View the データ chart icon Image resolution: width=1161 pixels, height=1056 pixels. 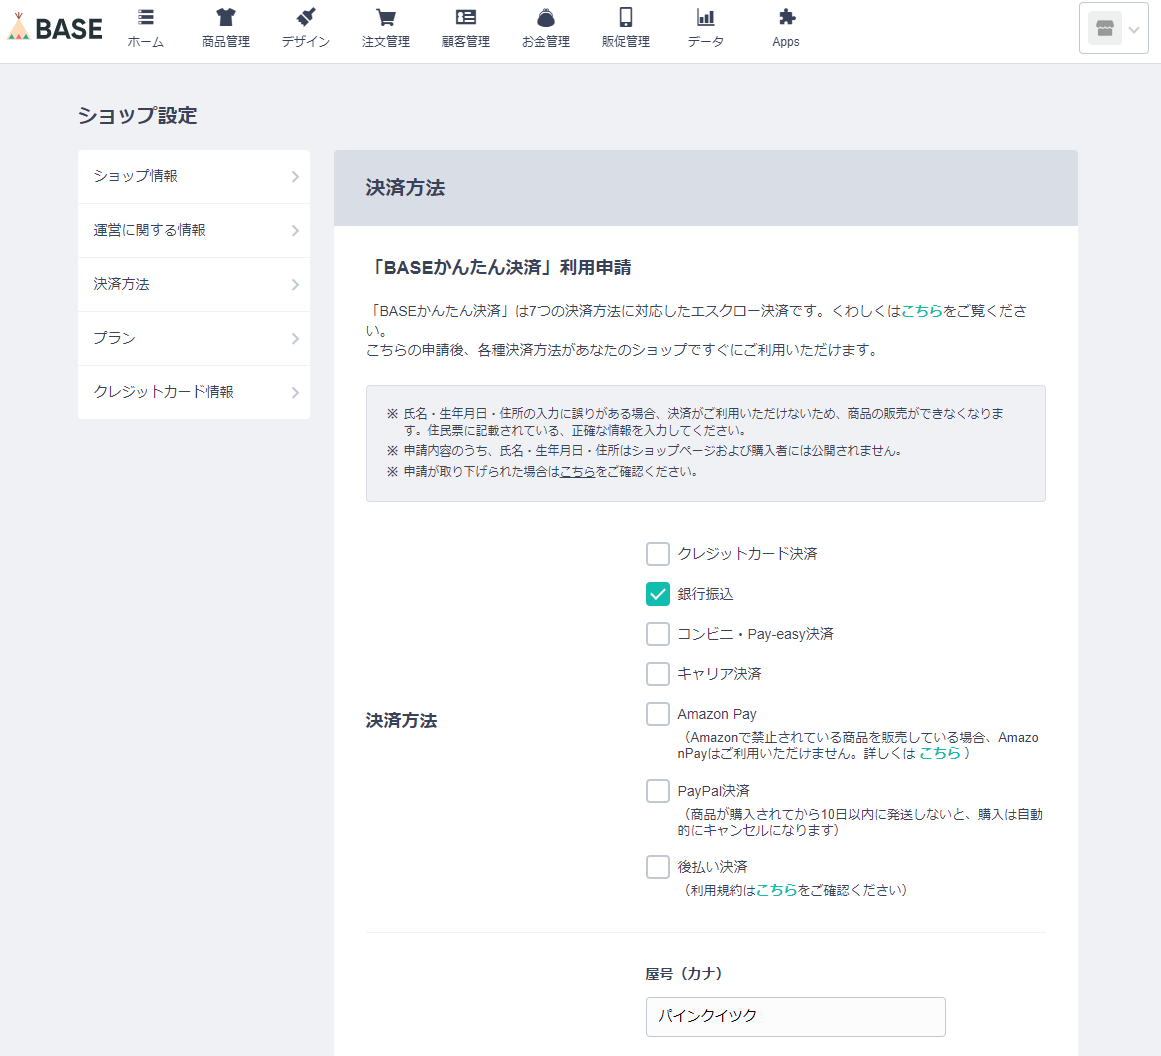(x=706, y=18)
